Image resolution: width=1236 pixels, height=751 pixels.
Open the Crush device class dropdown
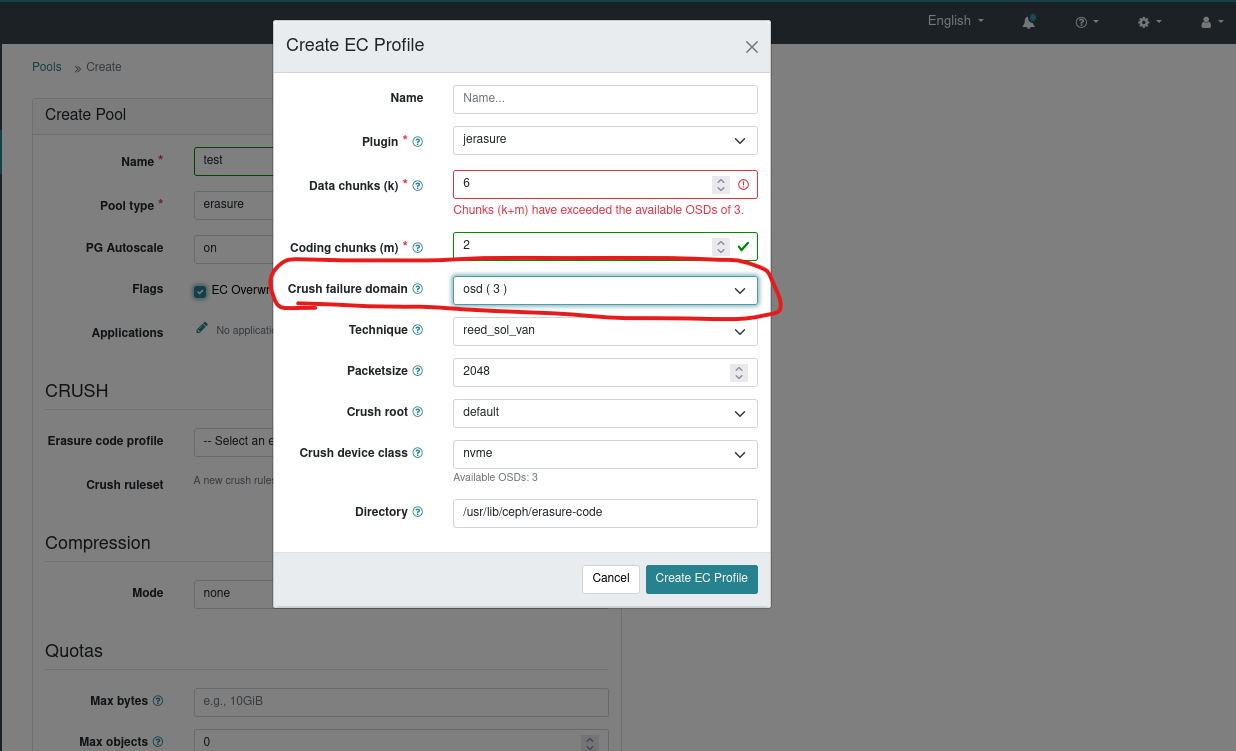605,454
